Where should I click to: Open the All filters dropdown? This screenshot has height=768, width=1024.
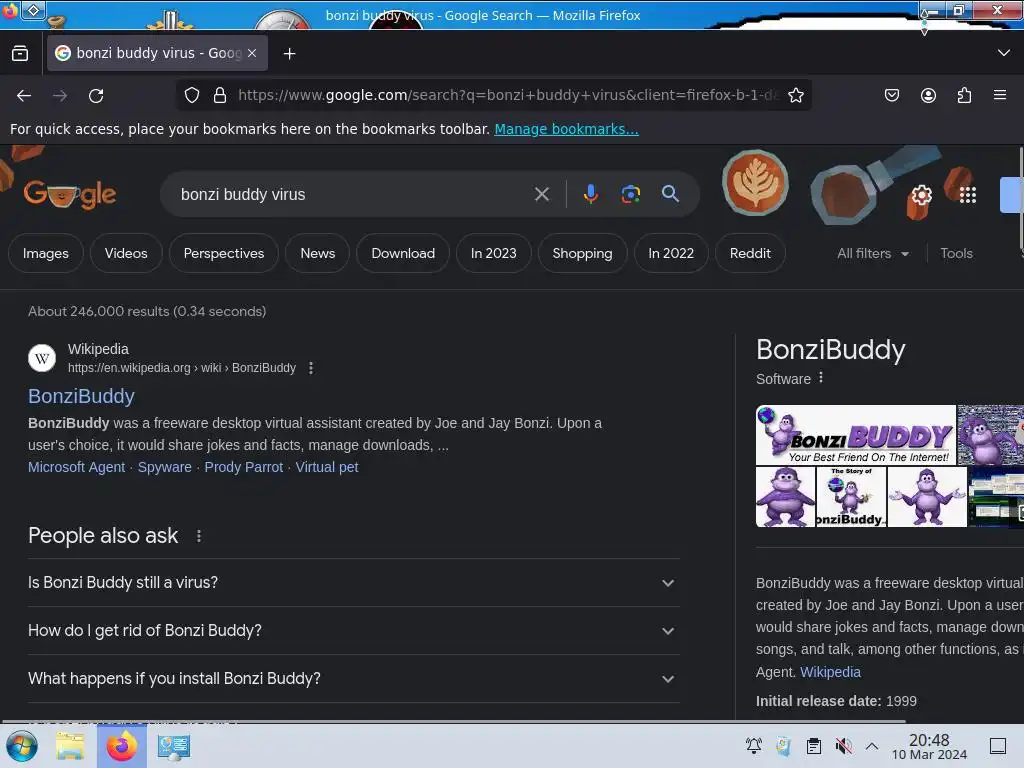click(x=873, y=253)
